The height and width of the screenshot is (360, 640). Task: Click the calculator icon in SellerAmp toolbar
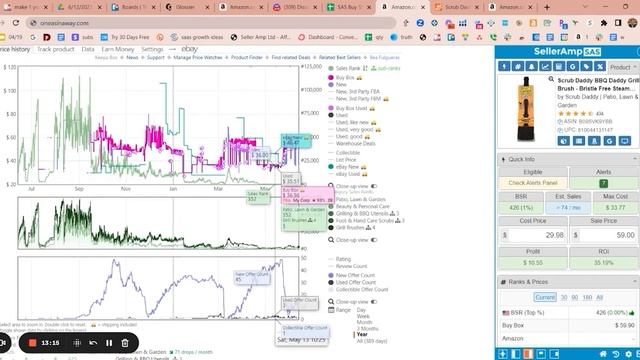coord(559,67)
